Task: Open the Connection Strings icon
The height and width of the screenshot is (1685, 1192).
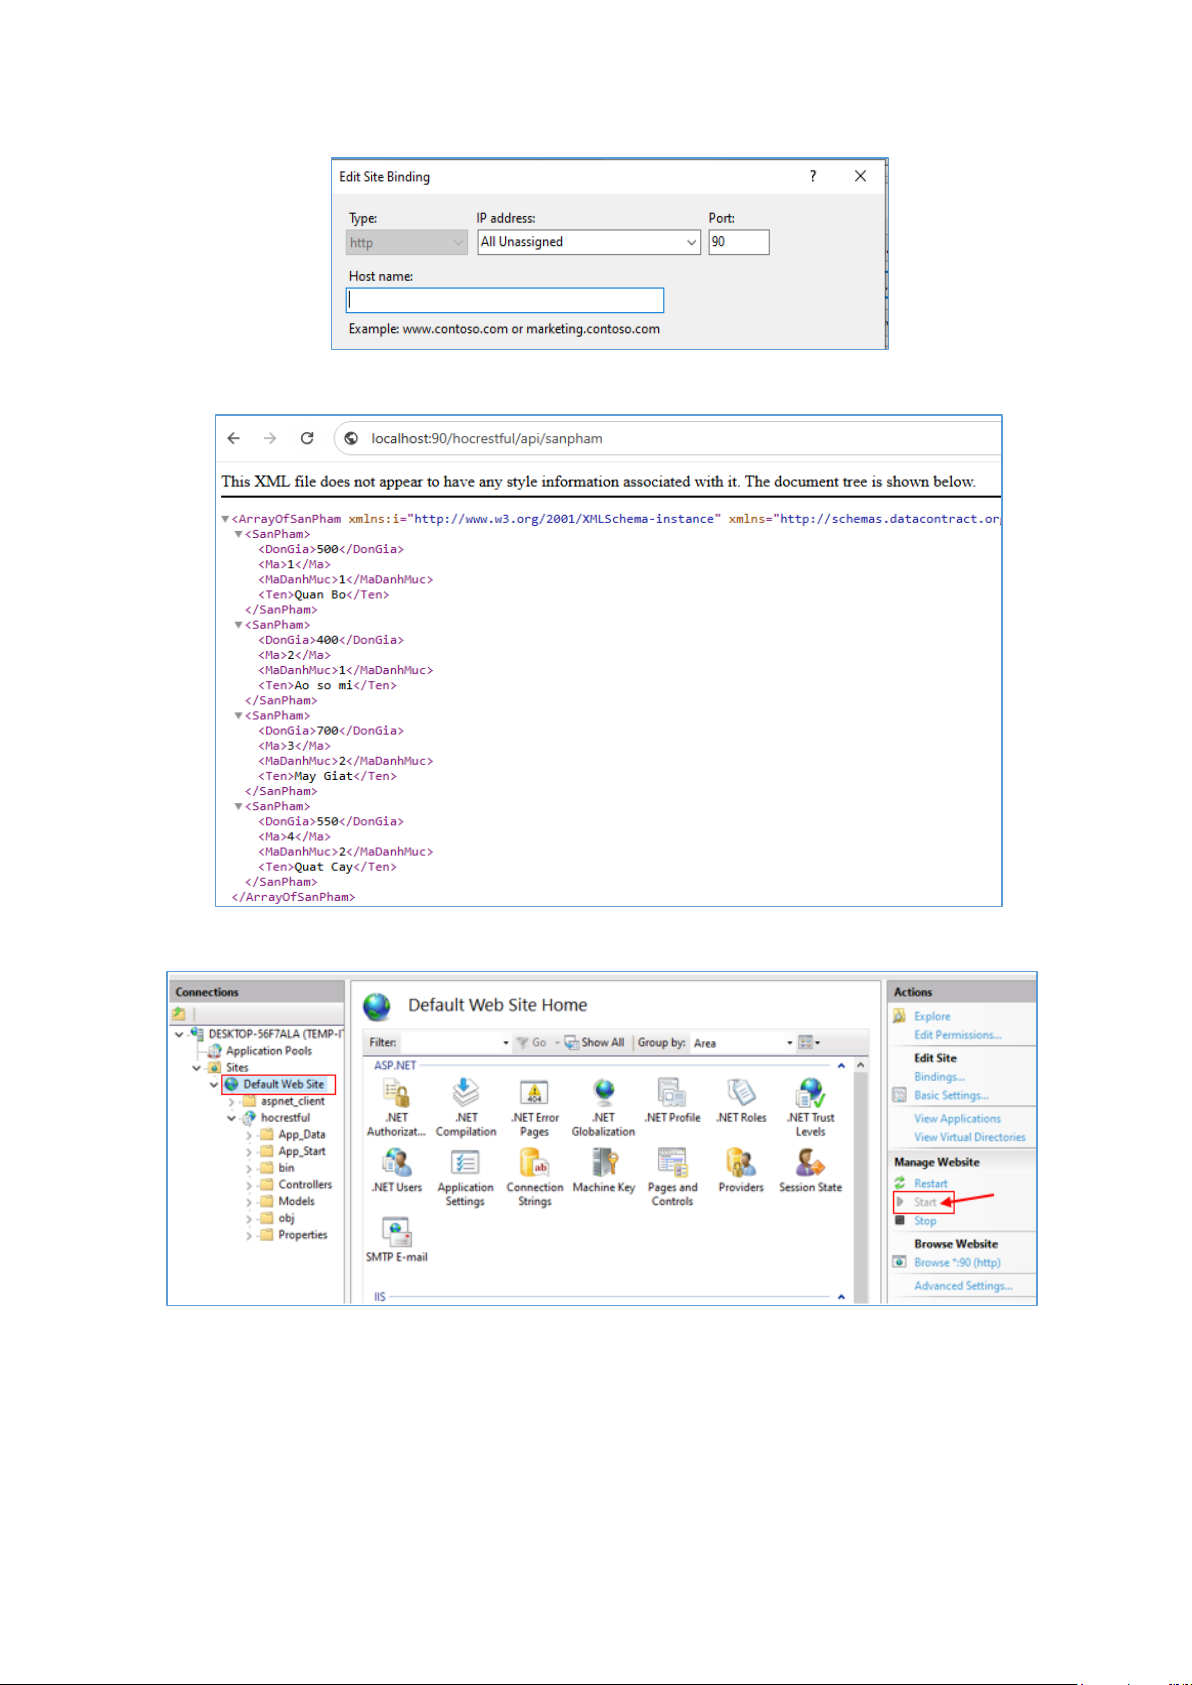Action: [x=534, y=1164]
